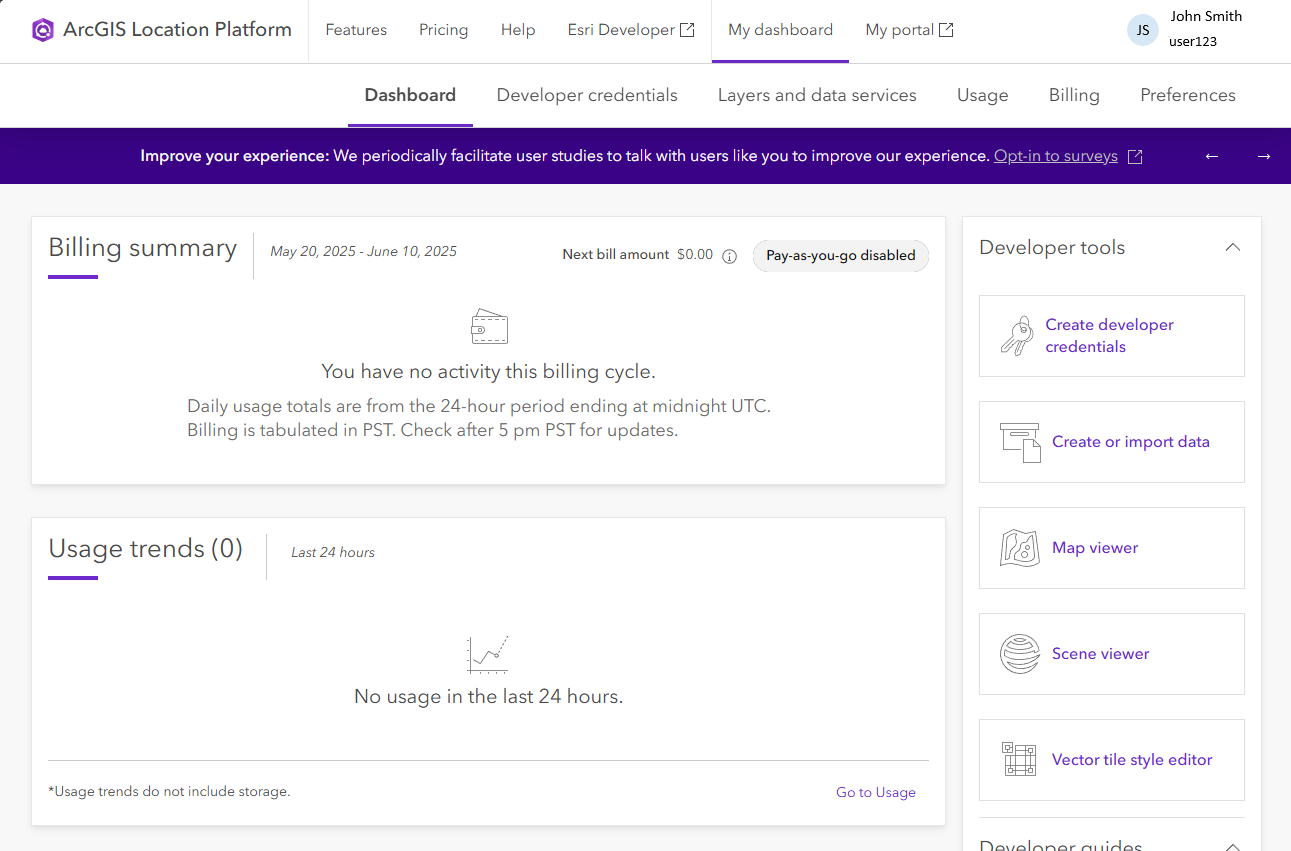Open the Preferences tab
This screenshot has height=851, width=1291.
pyautogui.click(x=1188, y=95)
